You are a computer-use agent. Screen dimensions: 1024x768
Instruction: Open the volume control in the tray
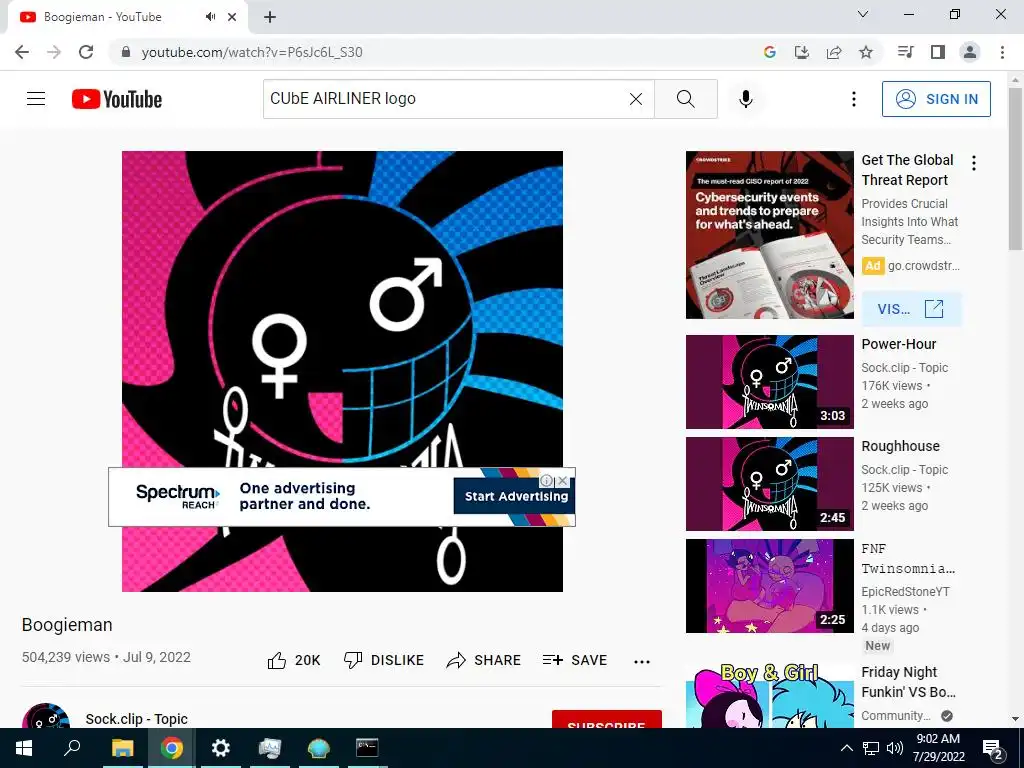click(x=895, y=748)
